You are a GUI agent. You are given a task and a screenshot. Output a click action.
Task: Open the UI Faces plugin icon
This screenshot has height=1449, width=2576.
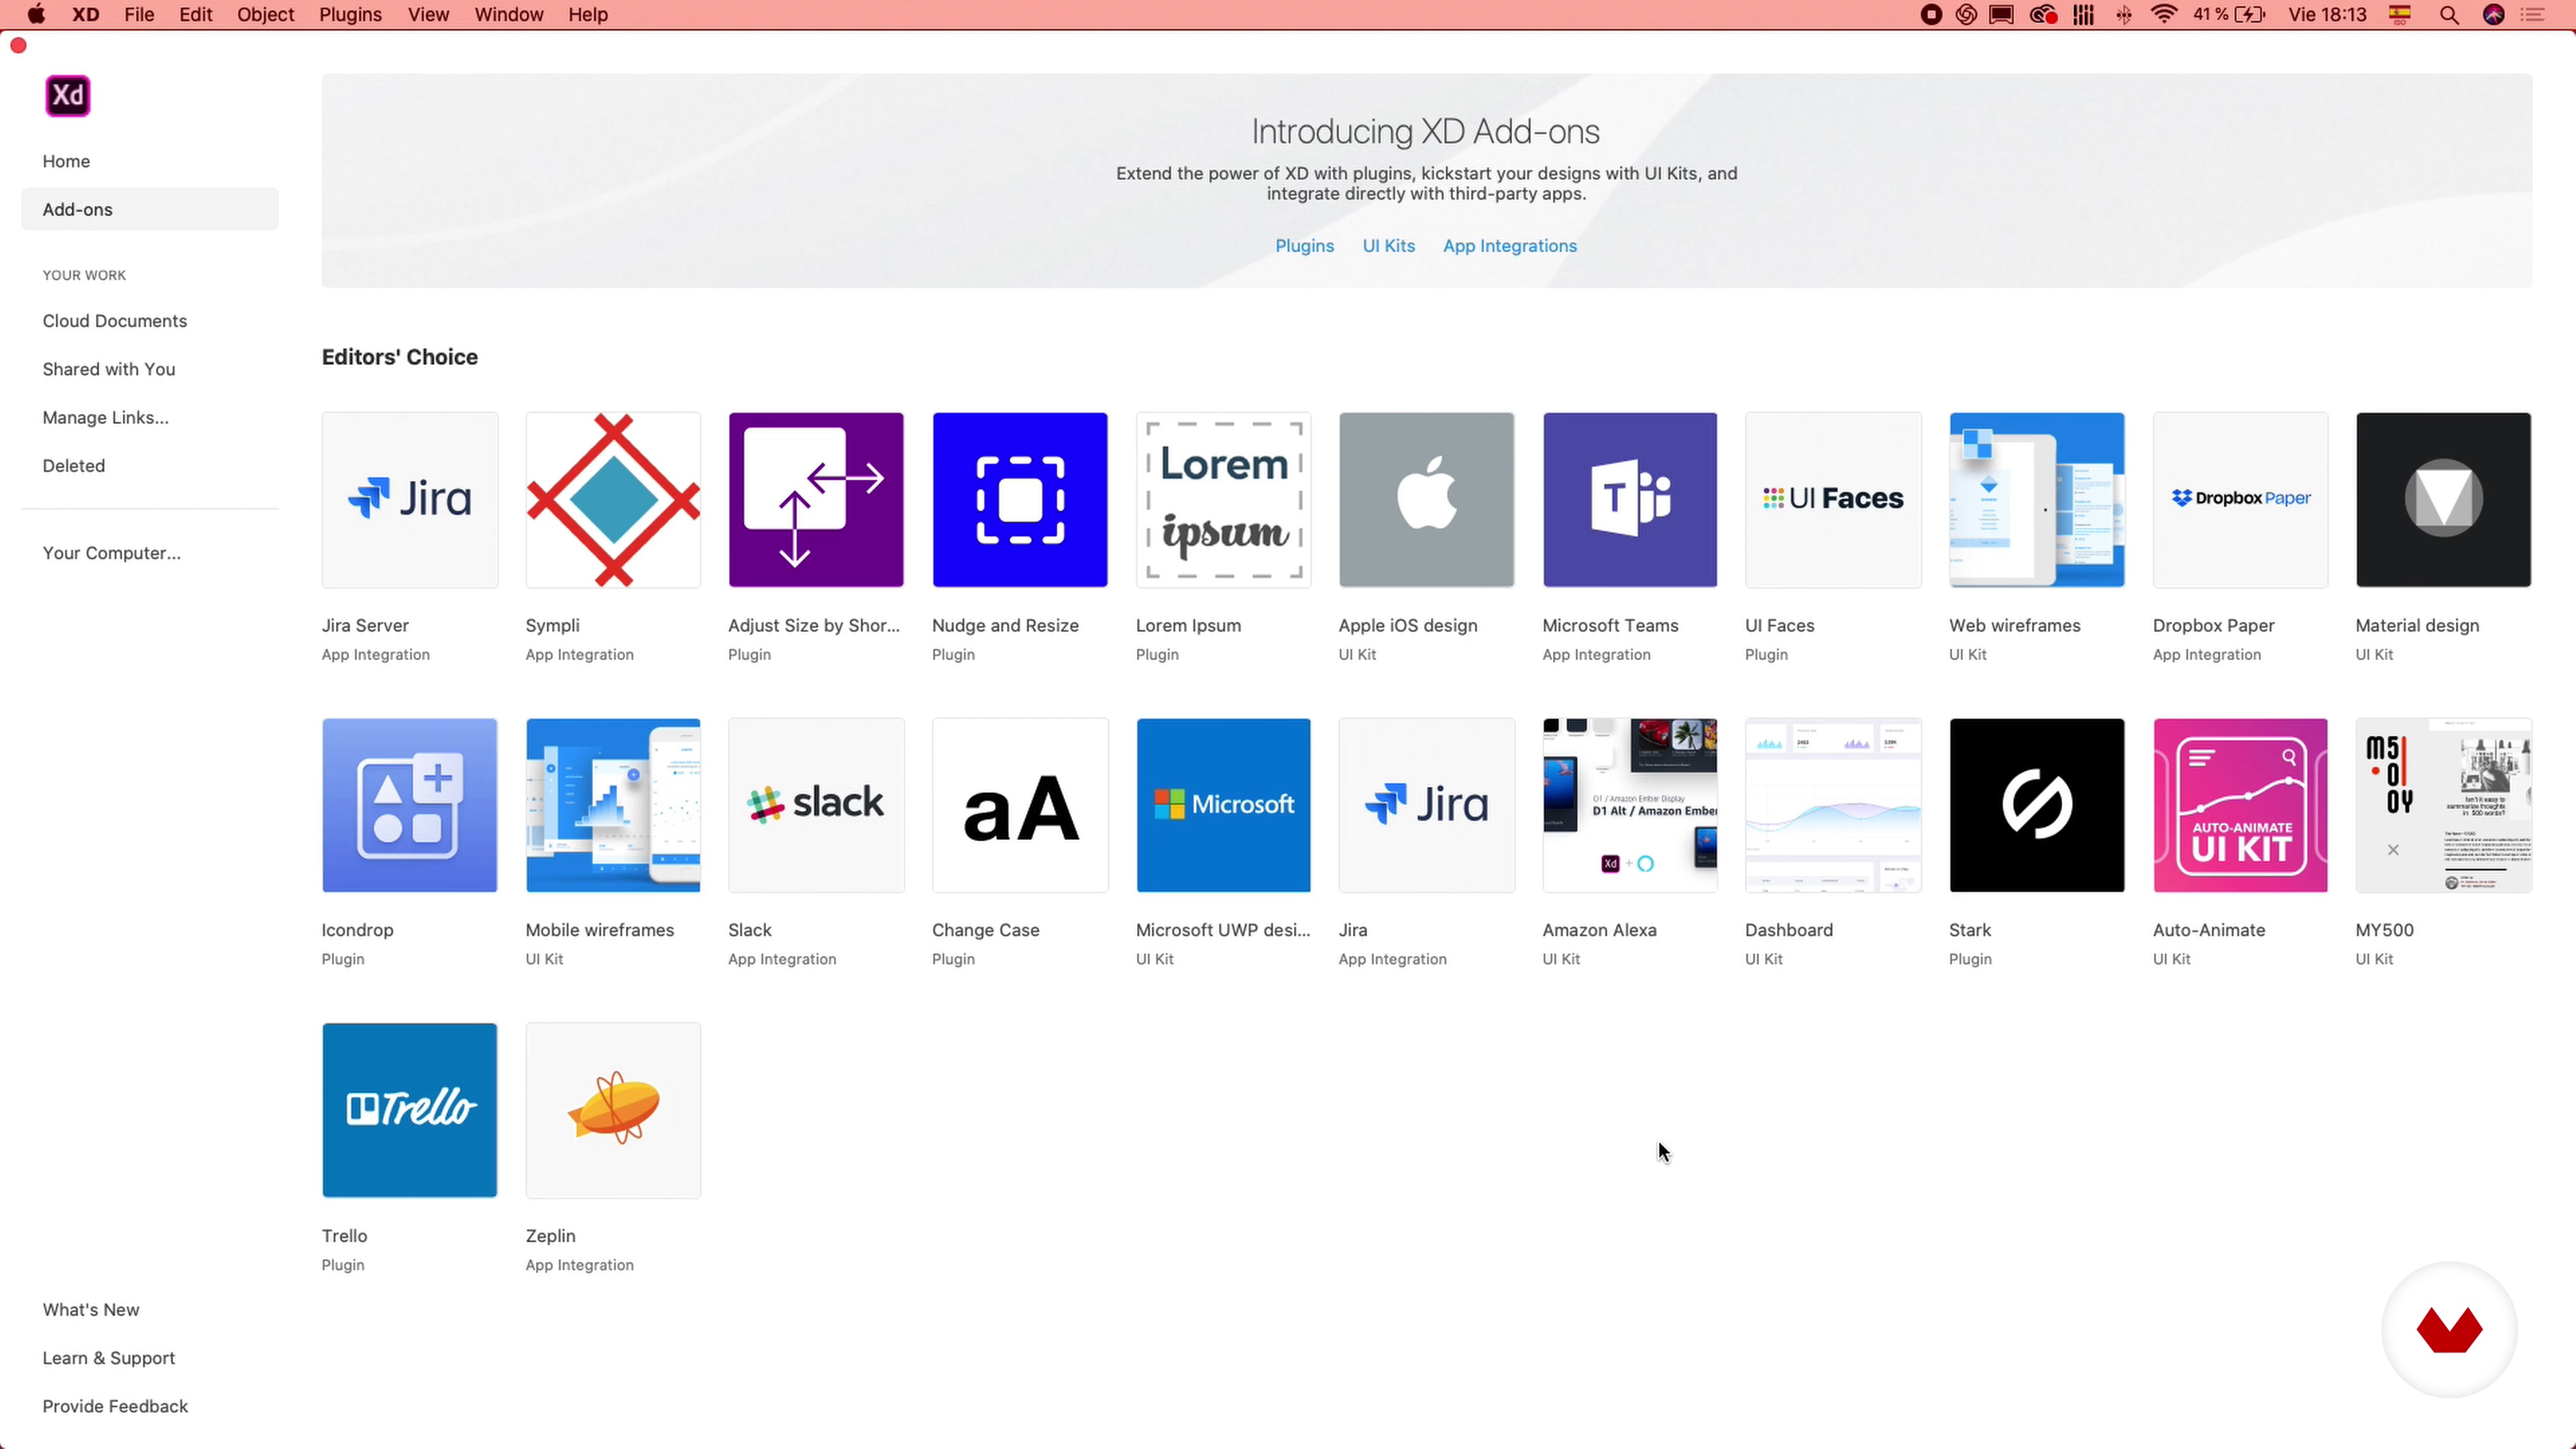coord(1833,499)
